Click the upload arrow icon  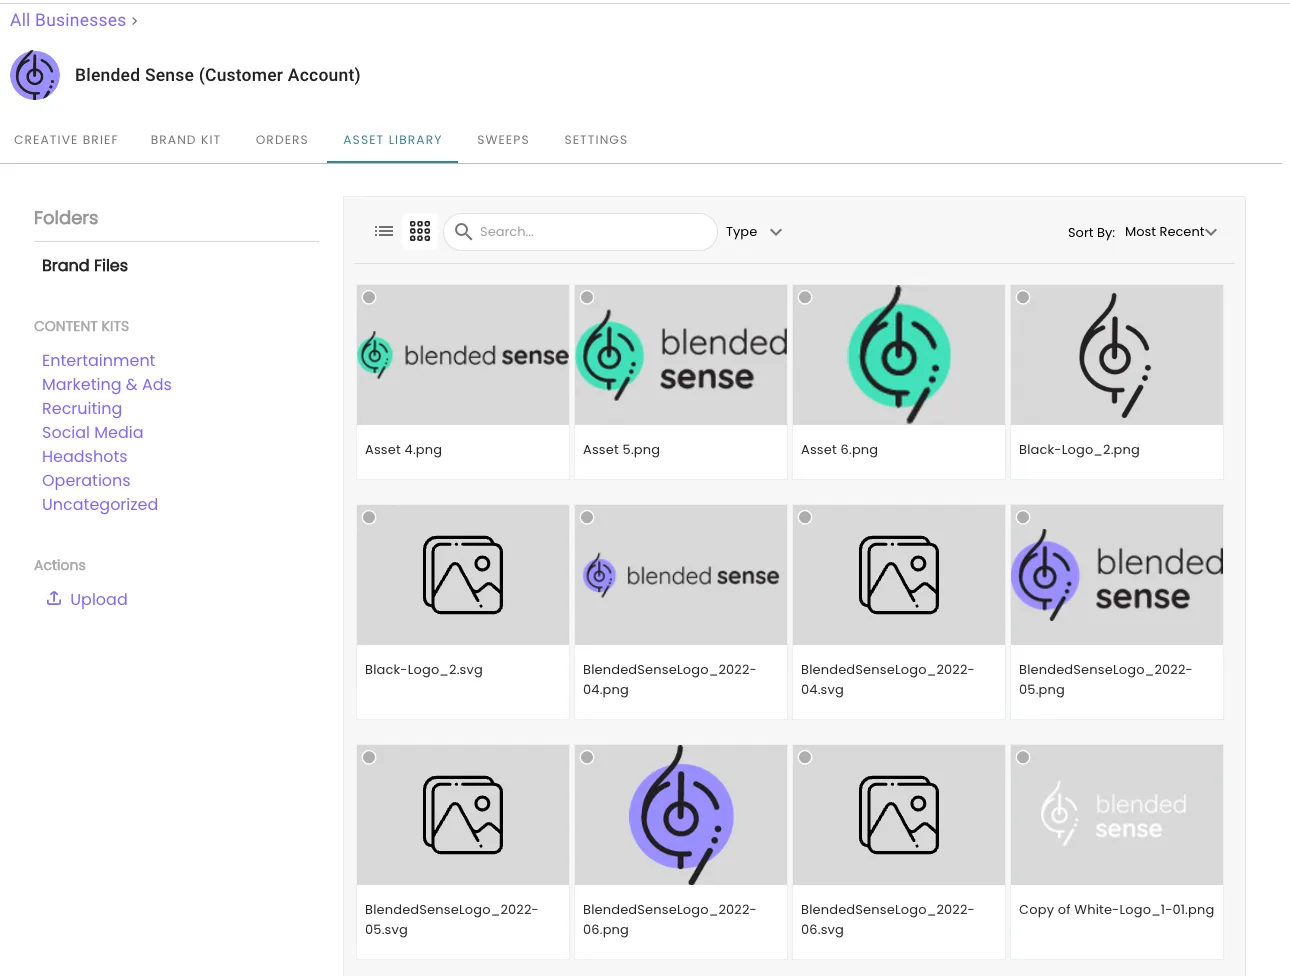point(54,598)
